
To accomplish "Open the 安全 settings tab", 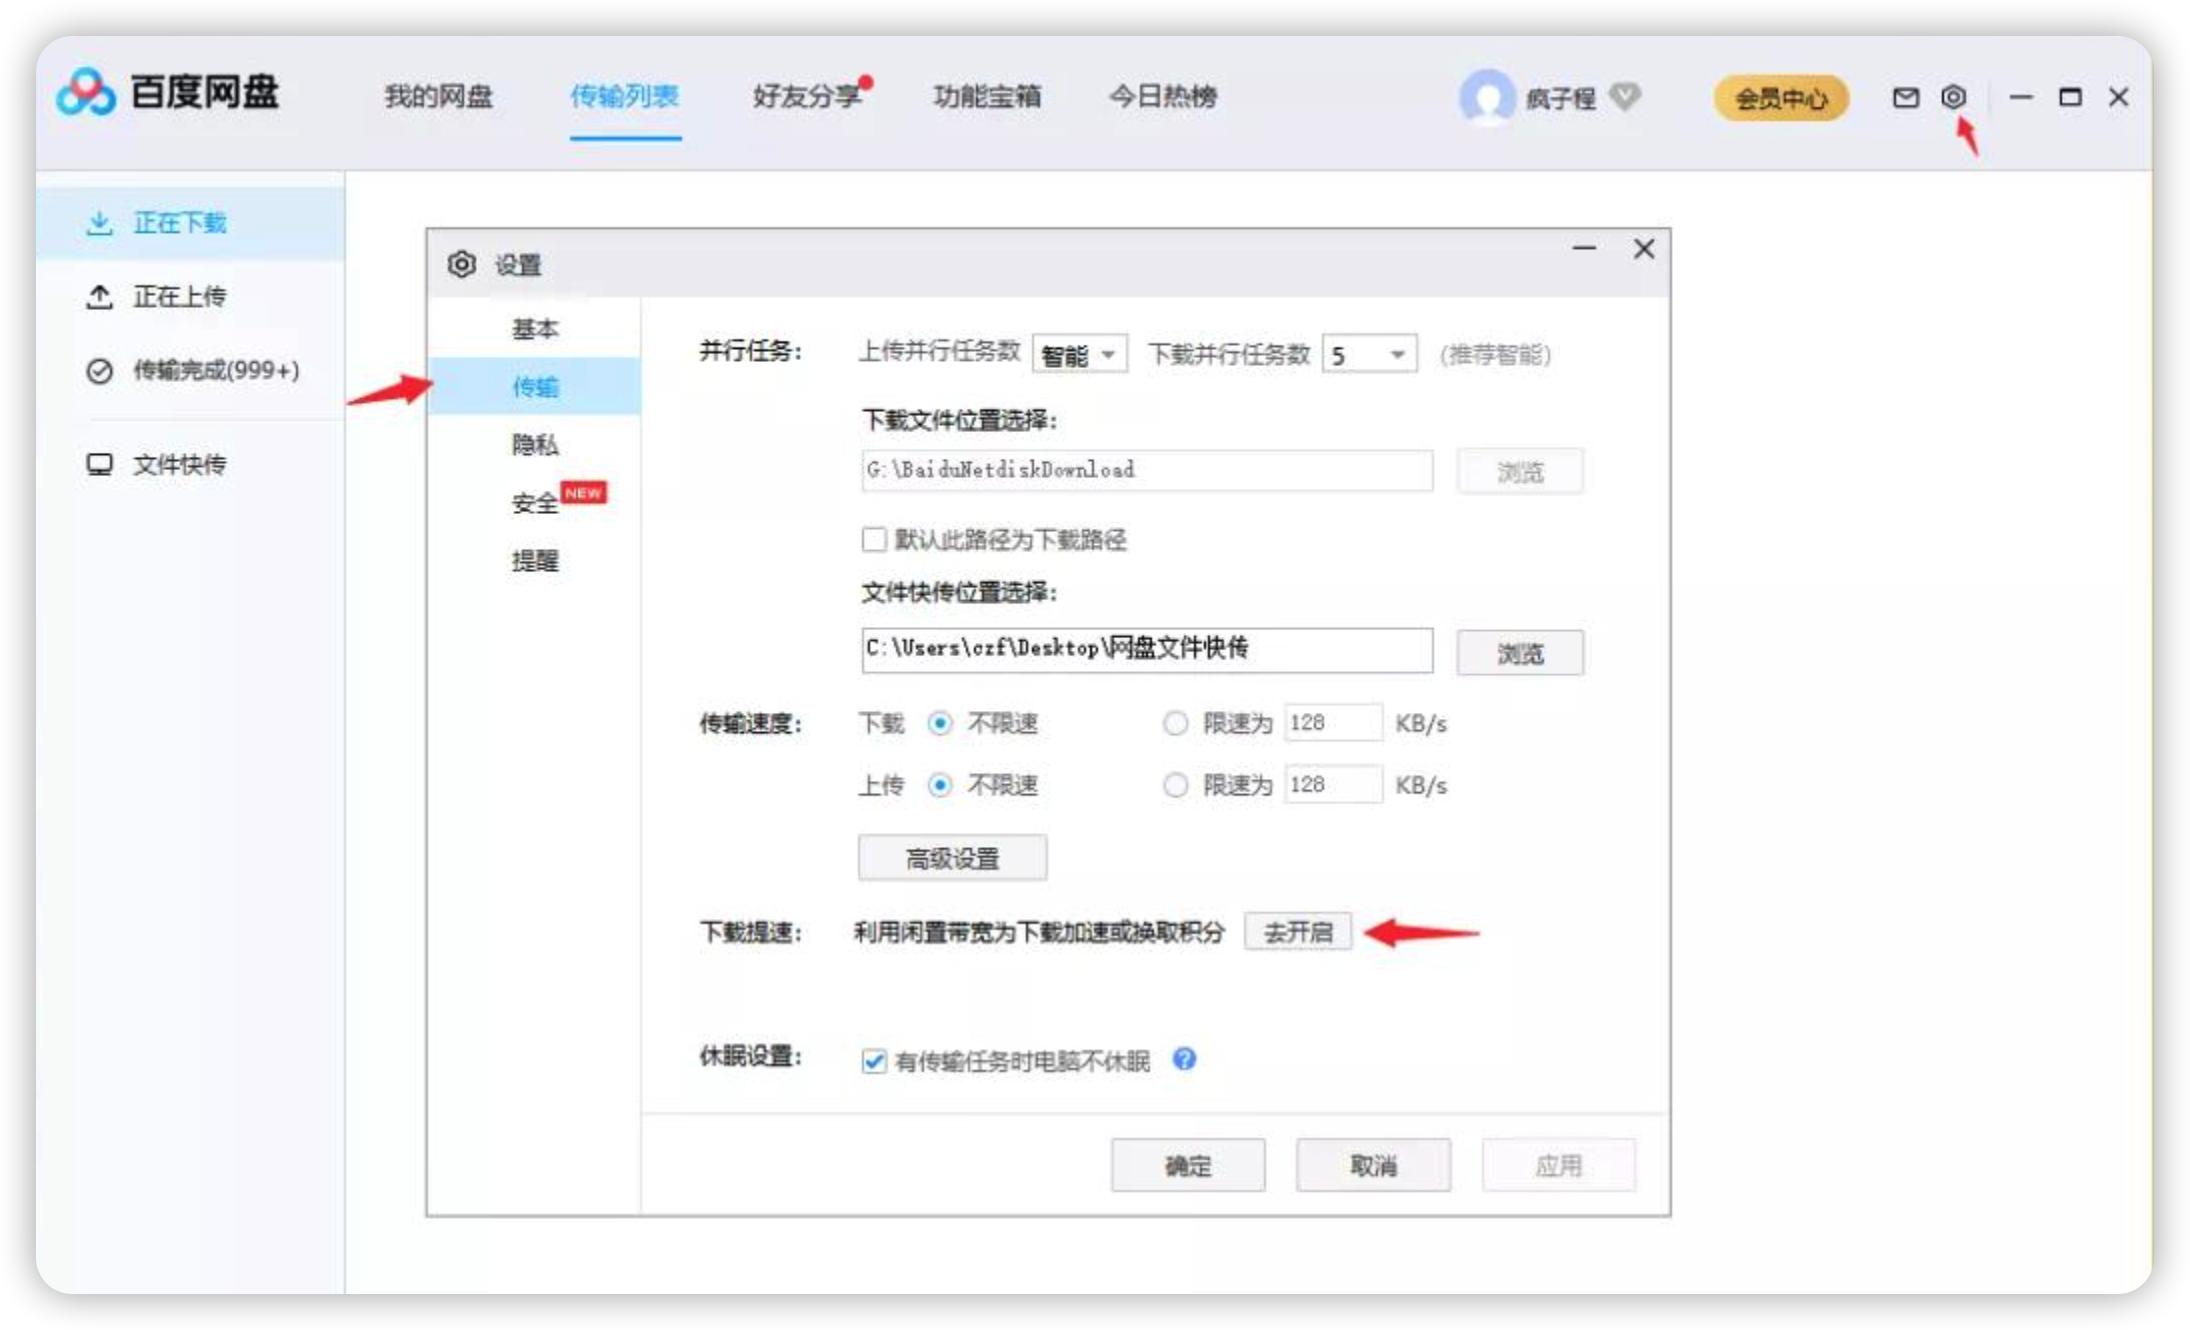I will coord(535,505).
